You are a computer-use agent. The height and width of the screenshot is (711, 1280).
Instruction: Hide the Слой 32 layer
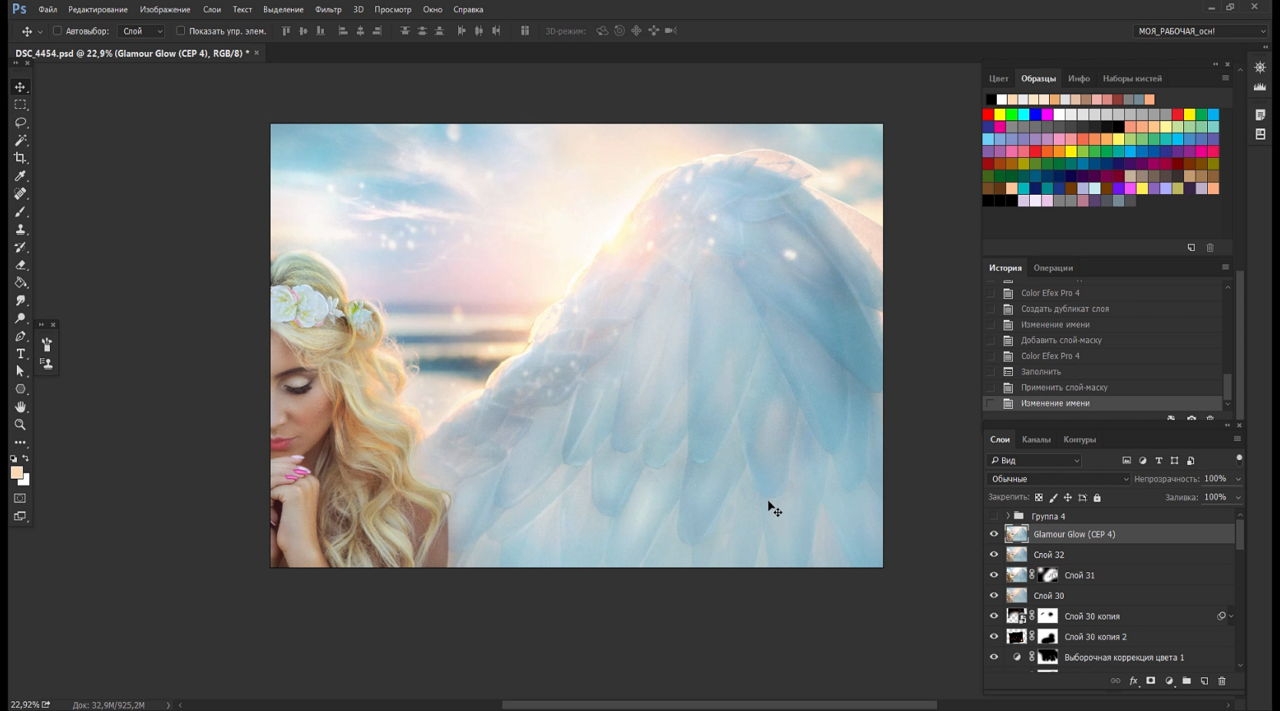click(994, 555)
